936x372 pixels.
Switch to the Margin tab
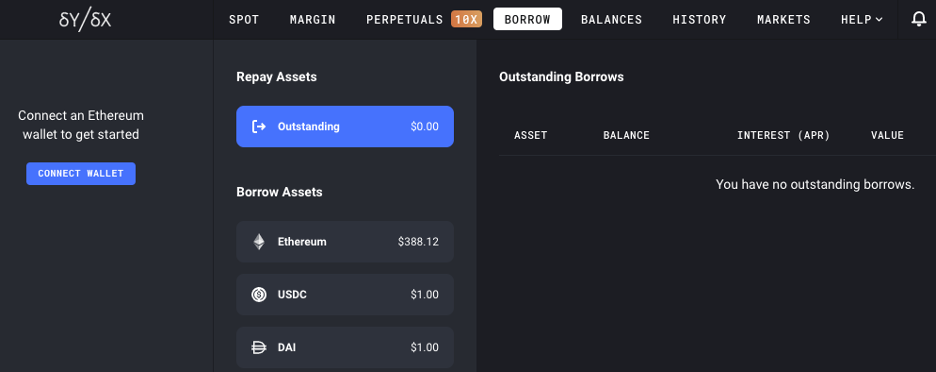(313, 20)
